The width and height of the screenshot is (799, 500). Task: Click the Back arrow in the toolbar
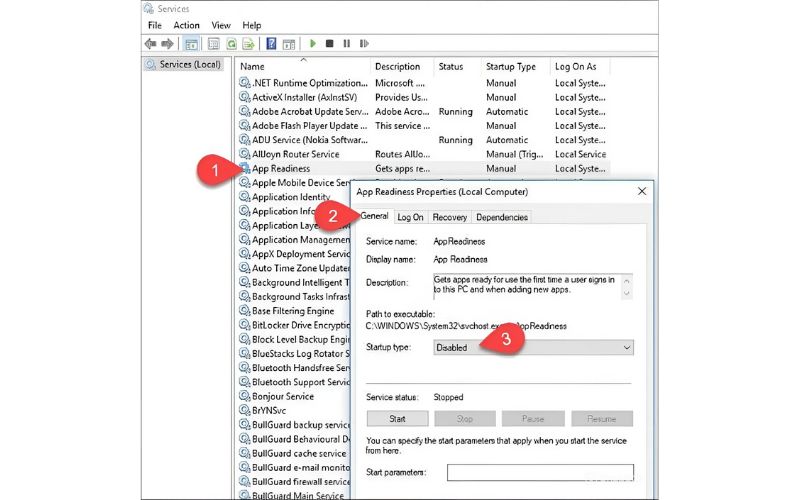(x=150, y=44)
